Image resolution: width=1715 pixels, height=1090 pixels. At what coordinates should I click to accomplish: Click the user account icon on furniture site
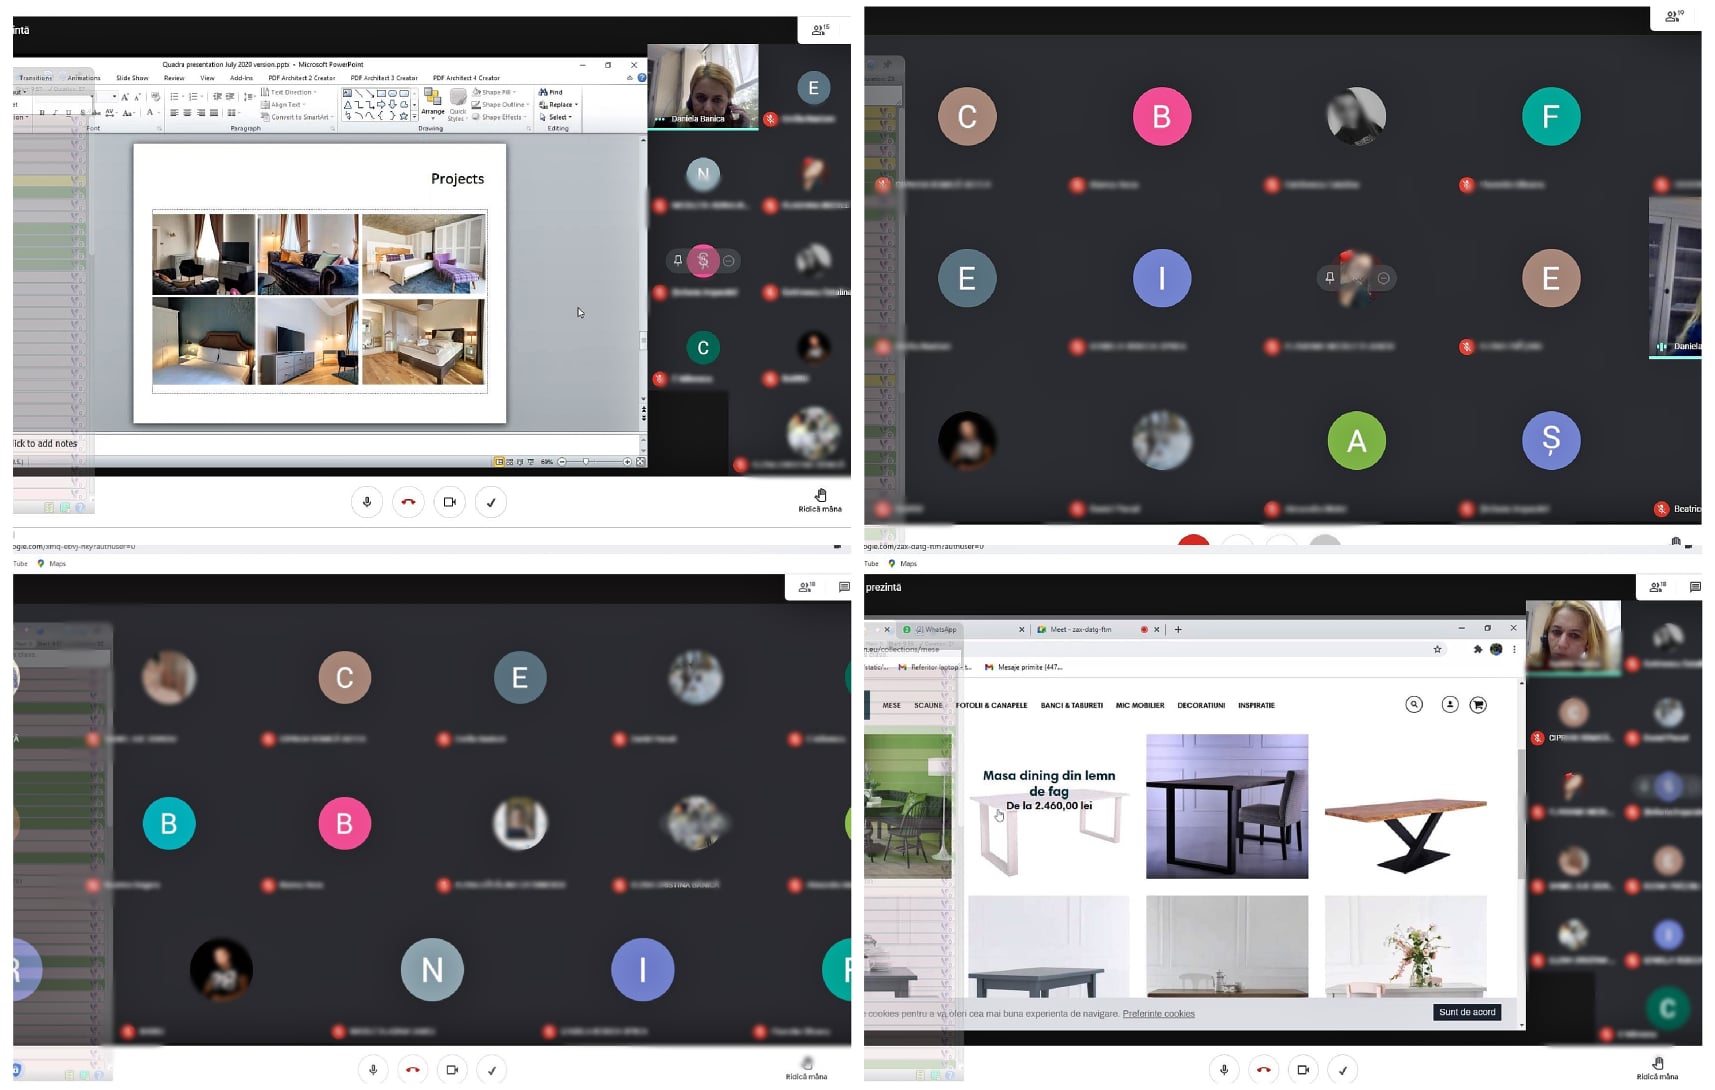pyautogui.click(x=1450, y=705)
